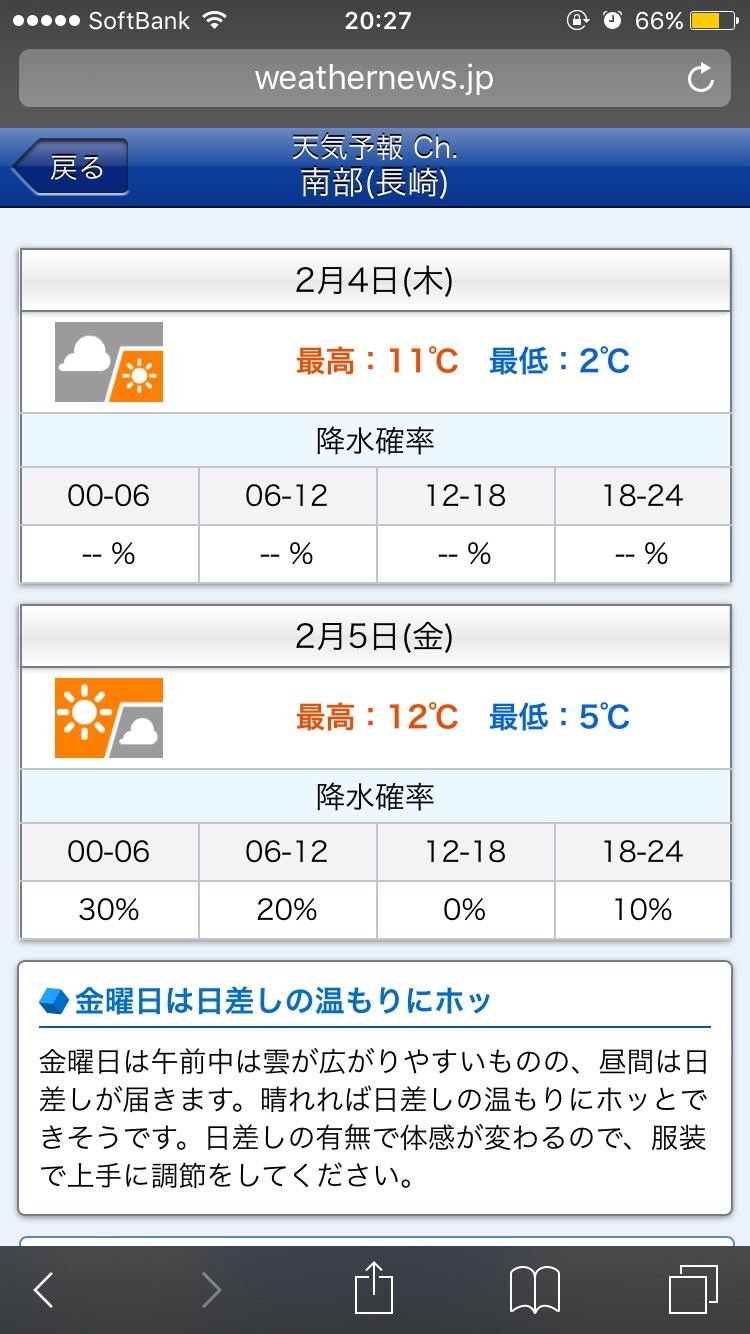Tap the 最低：2℃ low temperature
750x1334 pixels.
tap(560, 362)
